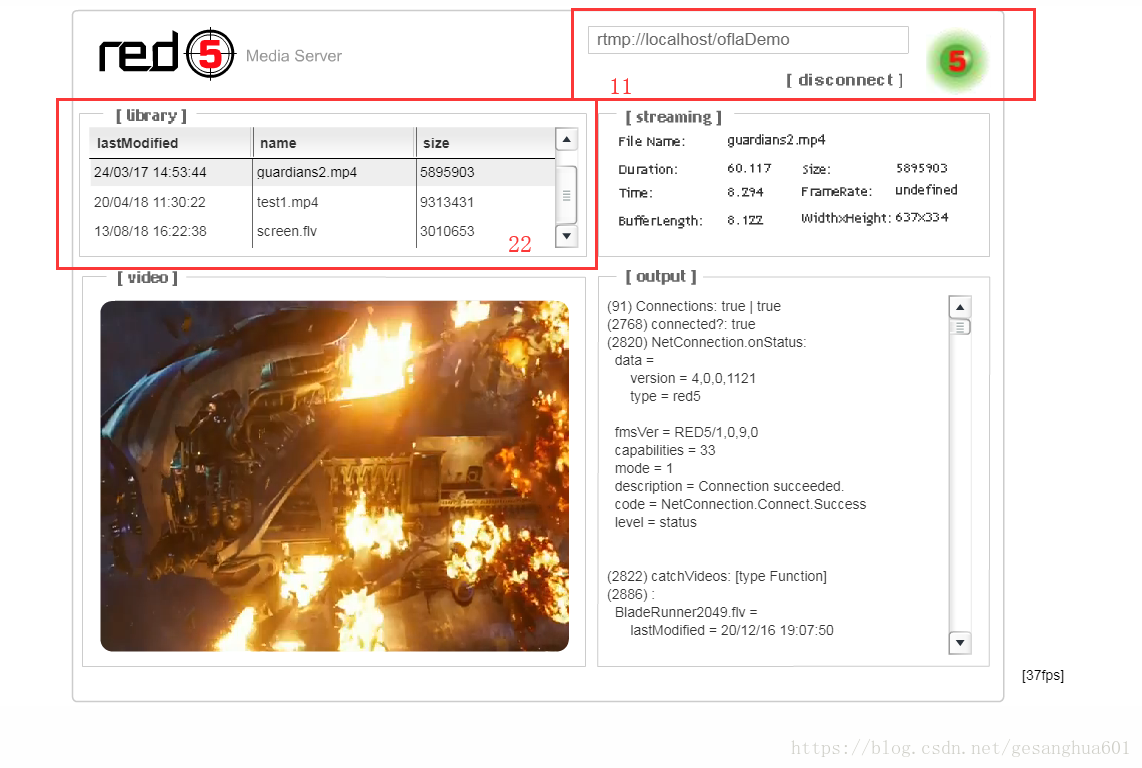This screenshot has height=768, width=1142.
Task: Click the 'version = 4,0,0,1121' output line
Action: point(693,378)
